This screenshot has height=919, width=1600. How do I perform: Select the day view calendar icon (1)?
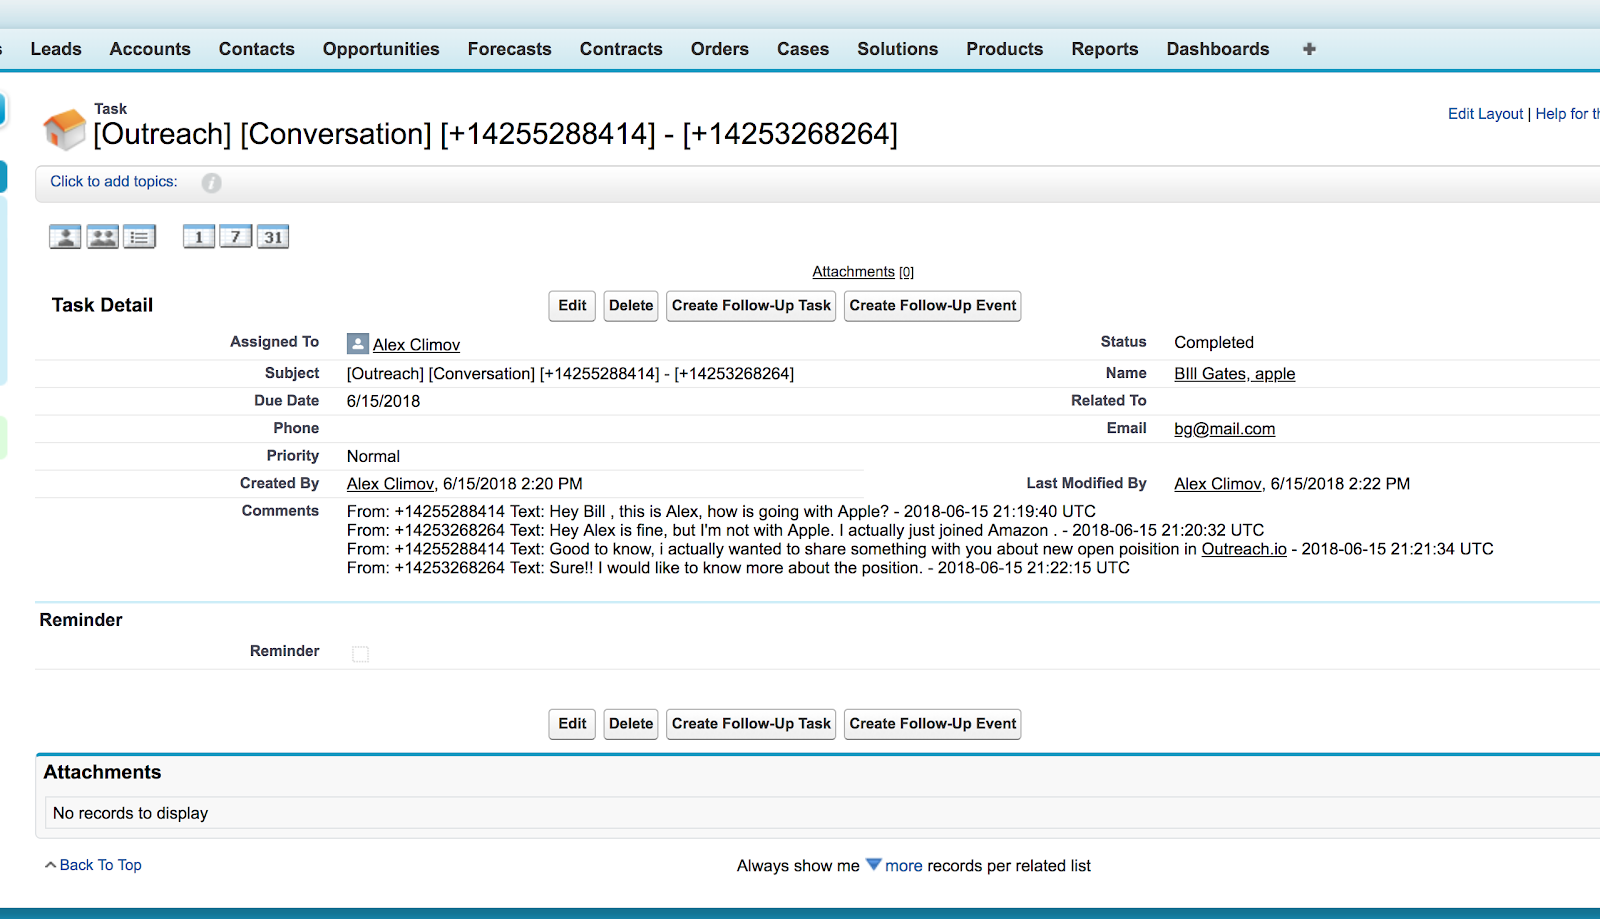199,237
